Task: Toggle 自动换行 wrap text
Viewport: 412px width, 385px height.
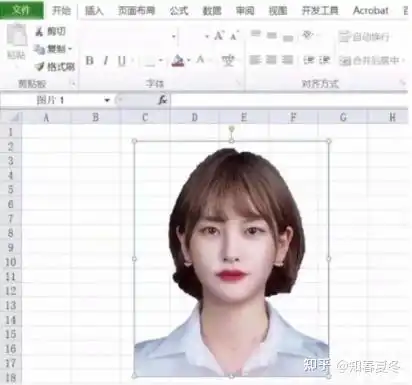Action: click(x=364, y=37)
